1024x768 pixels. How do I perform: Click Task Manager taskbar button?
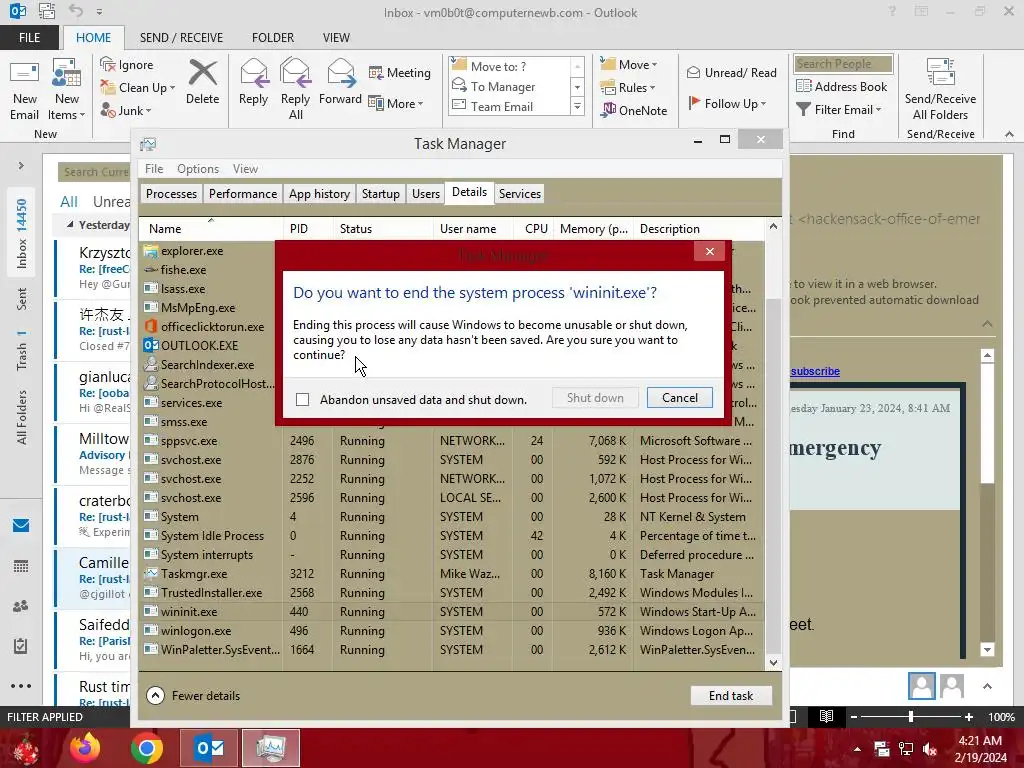tap(270, 748)
